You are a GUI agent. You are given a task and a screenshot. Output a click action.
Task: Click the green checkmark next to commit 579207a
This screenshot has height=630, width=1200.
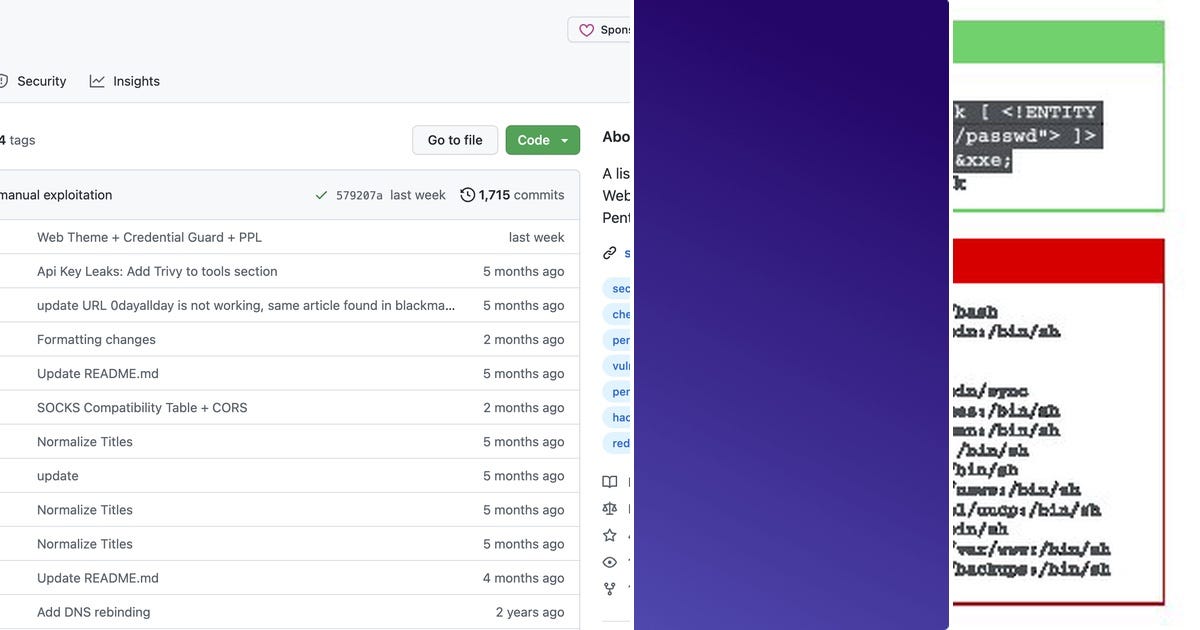(321, 194)
